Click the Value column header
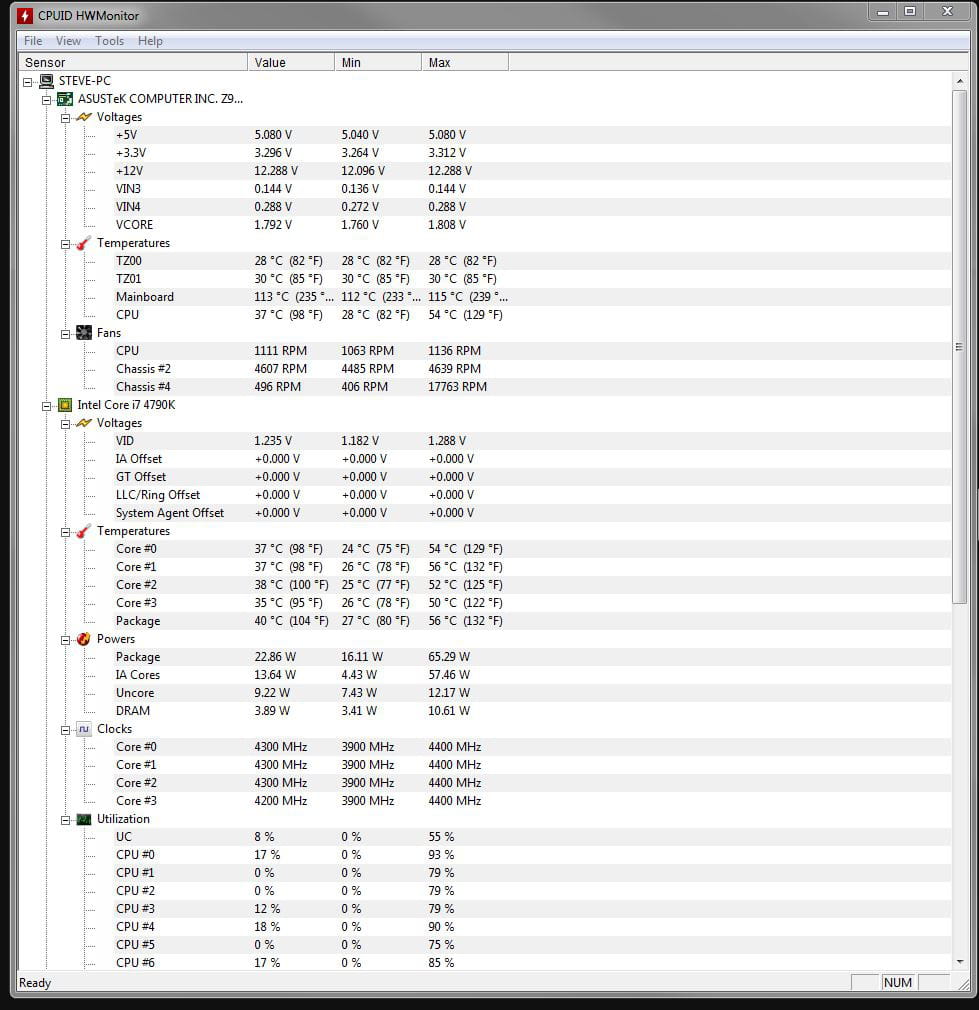Image resolution: width=979 pixels, height=1010 pixels. pyautogui.click(x=291, y=62)
